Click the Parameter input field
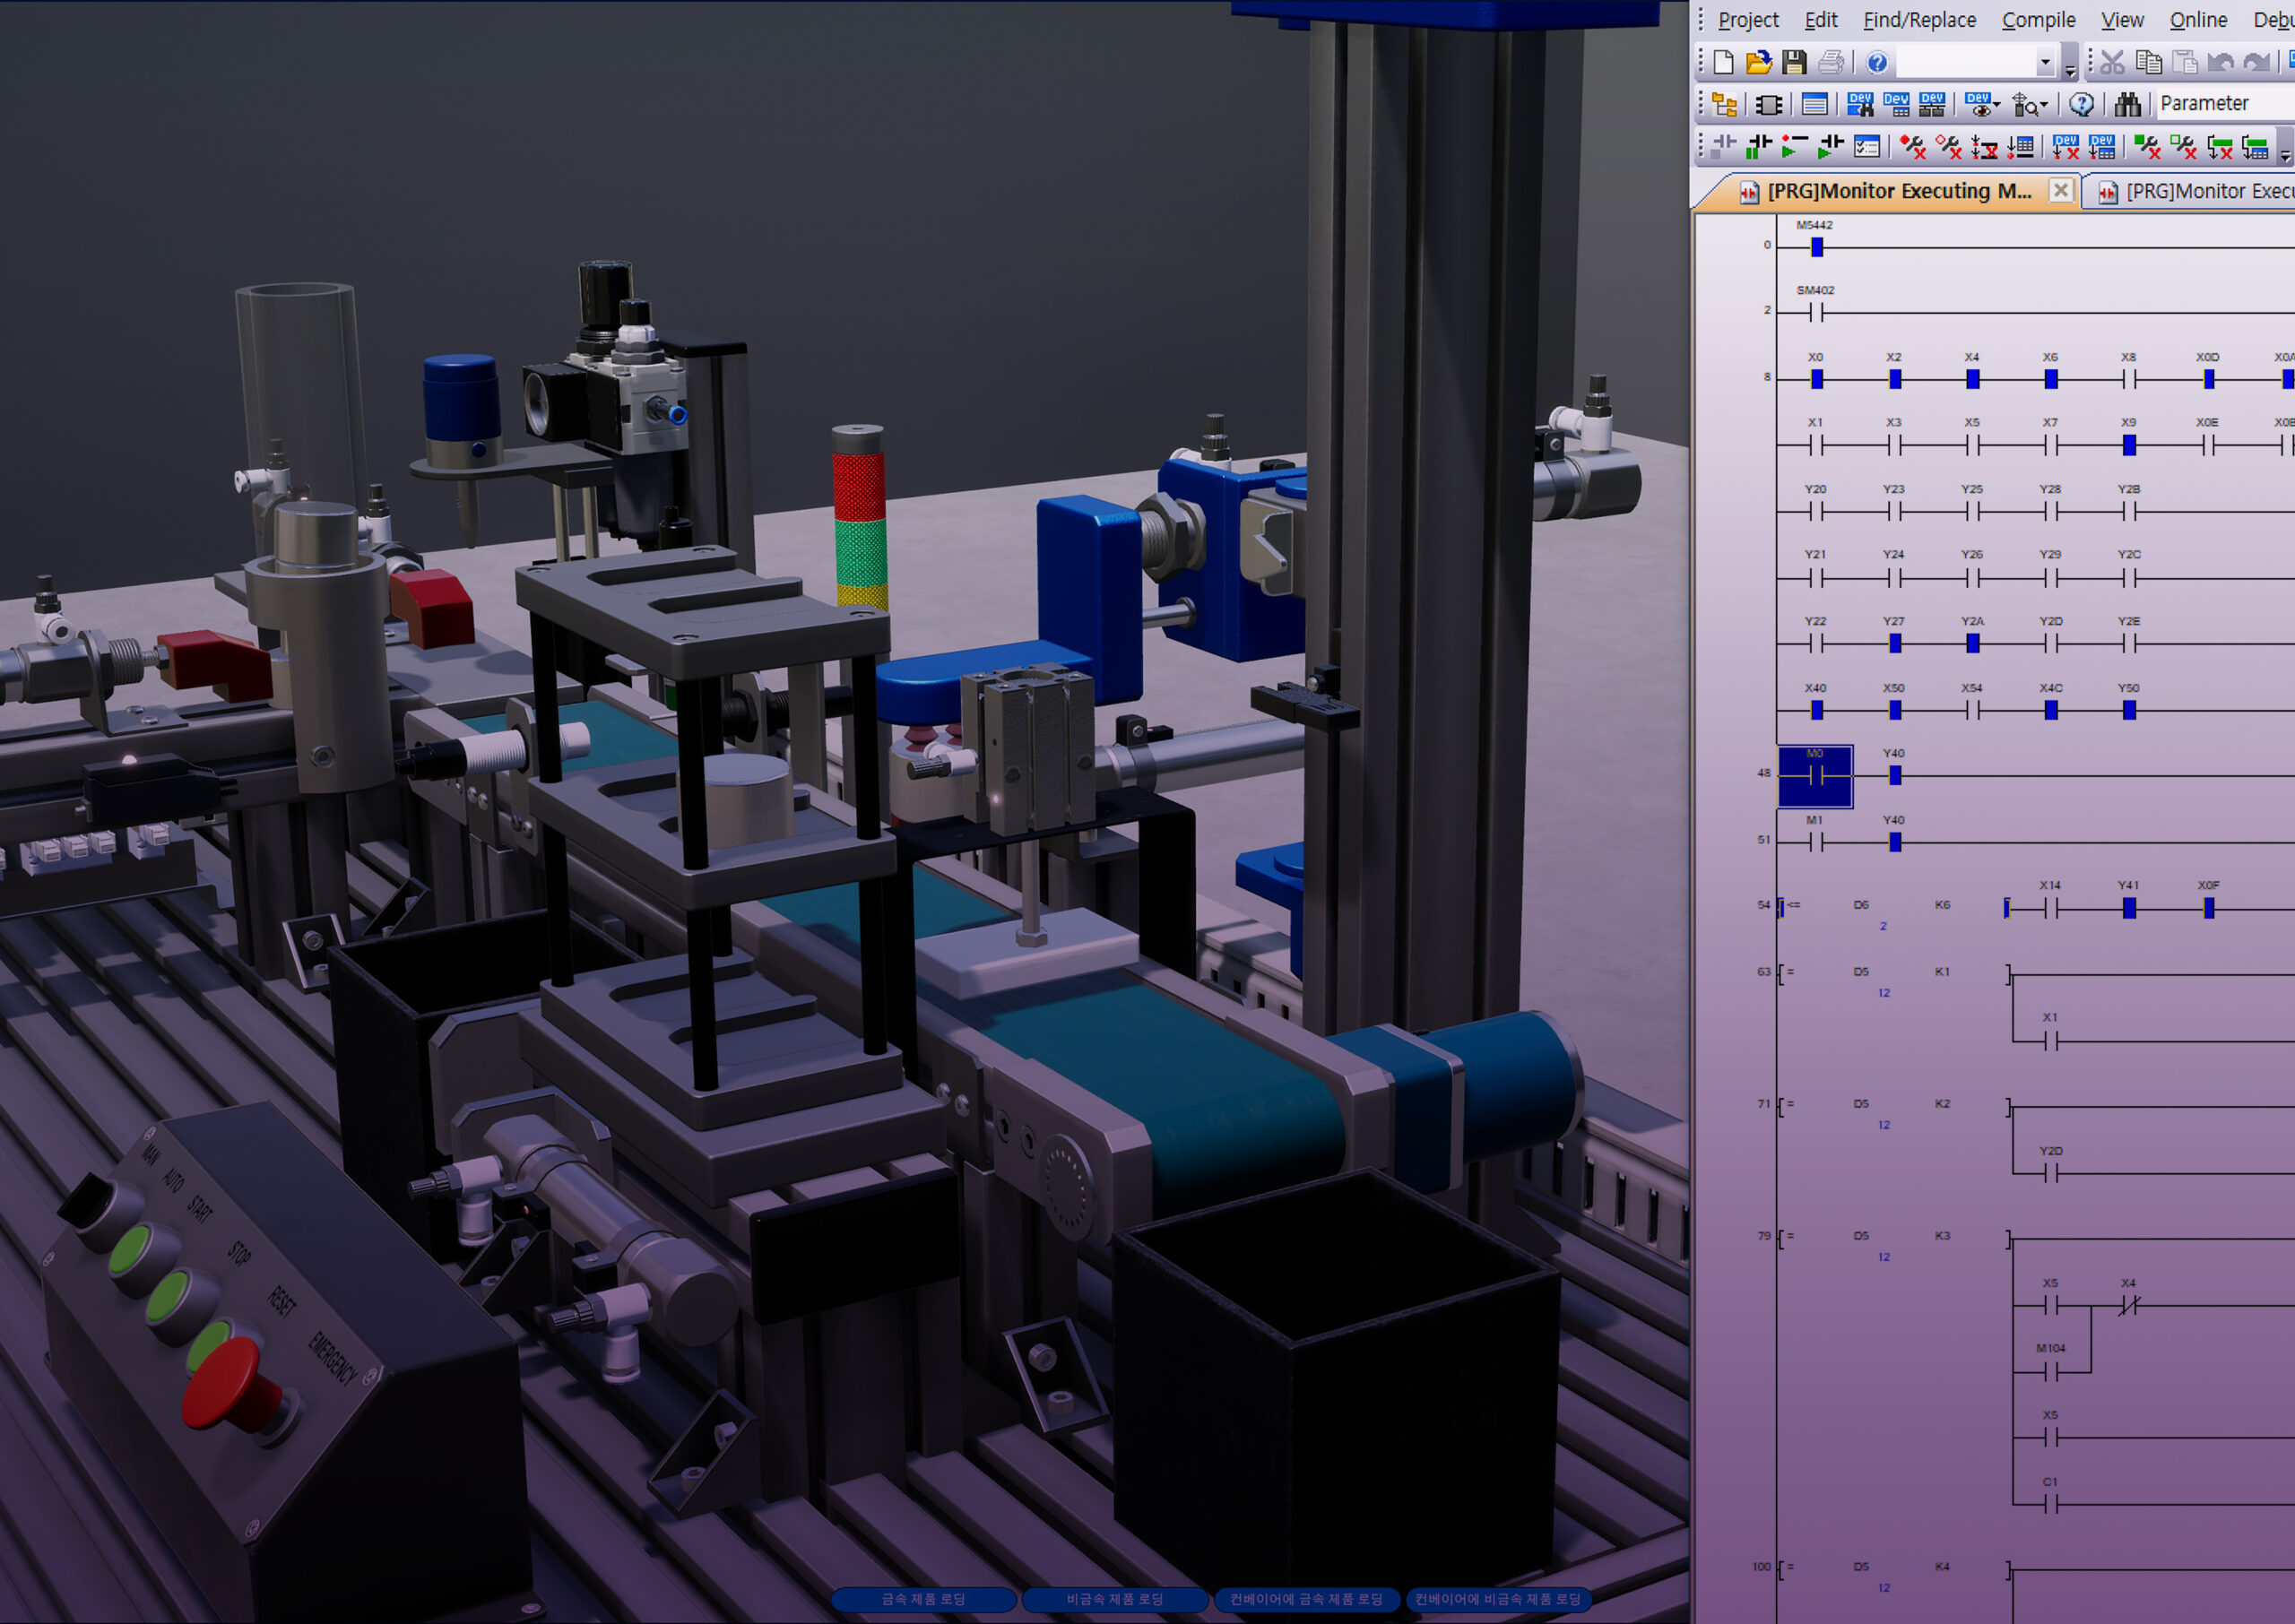 coord(2225,103)
